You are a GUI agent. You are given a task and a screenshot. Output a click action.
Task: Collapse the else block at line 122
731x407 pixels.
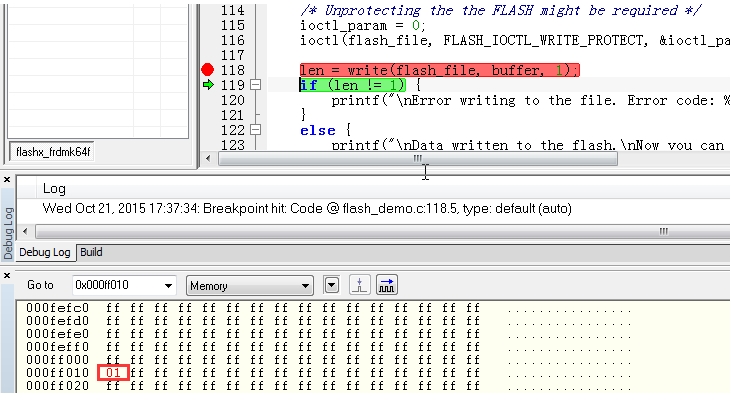[256, 131]
